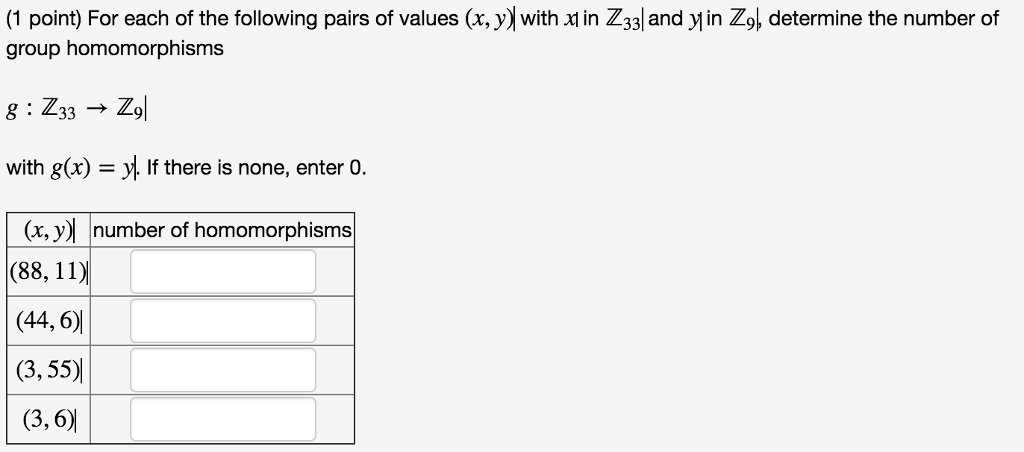
Task: Click the 'group homomorphisms' text line
Action: click(x=115, y=48)
